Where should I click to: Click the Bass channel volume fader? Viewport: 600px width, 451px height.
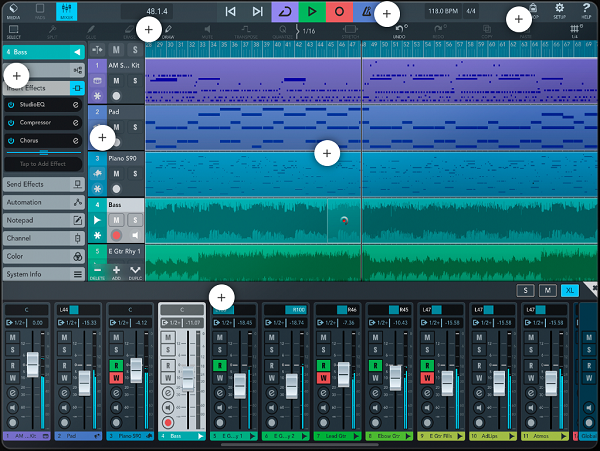[188, 380]
